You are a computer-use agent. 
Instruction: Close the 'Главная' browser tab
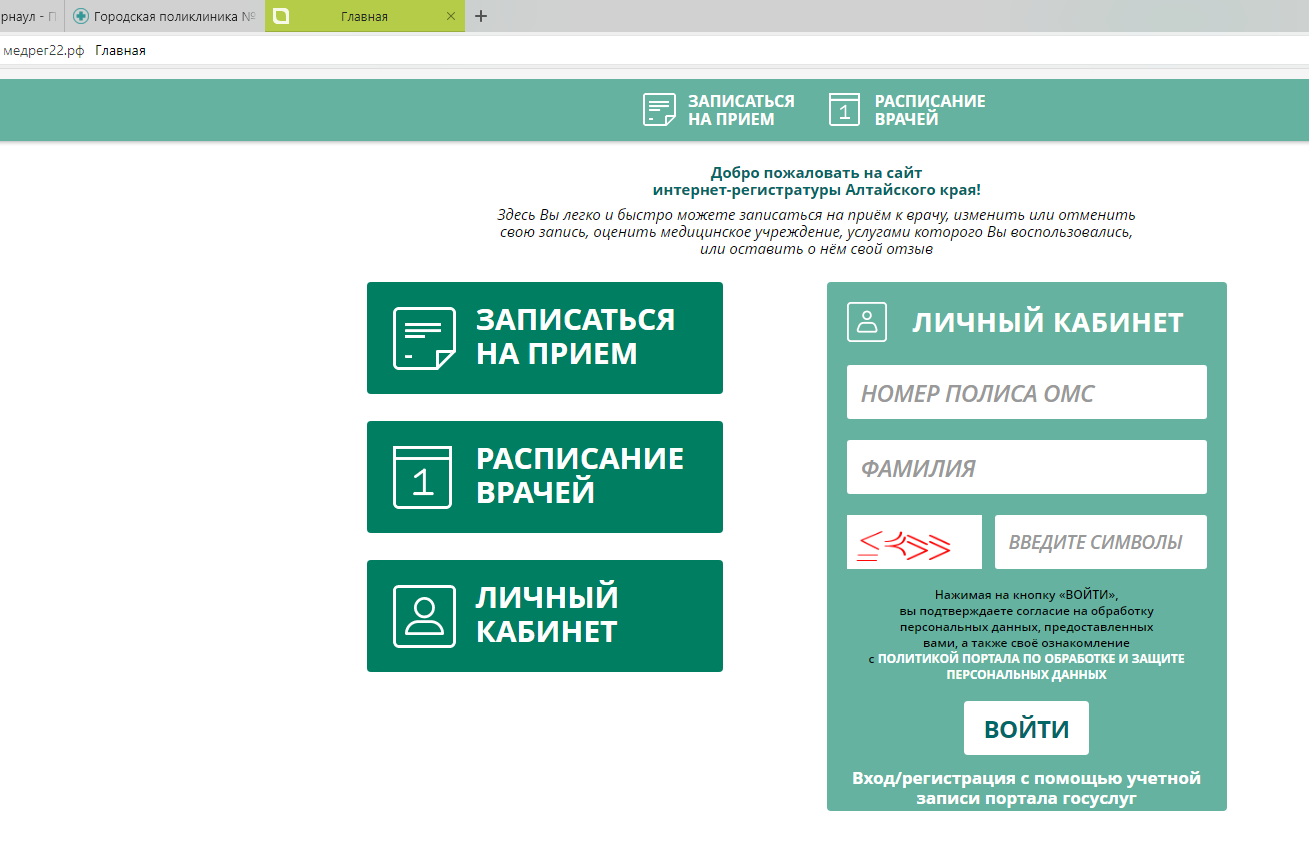(451, 16)
